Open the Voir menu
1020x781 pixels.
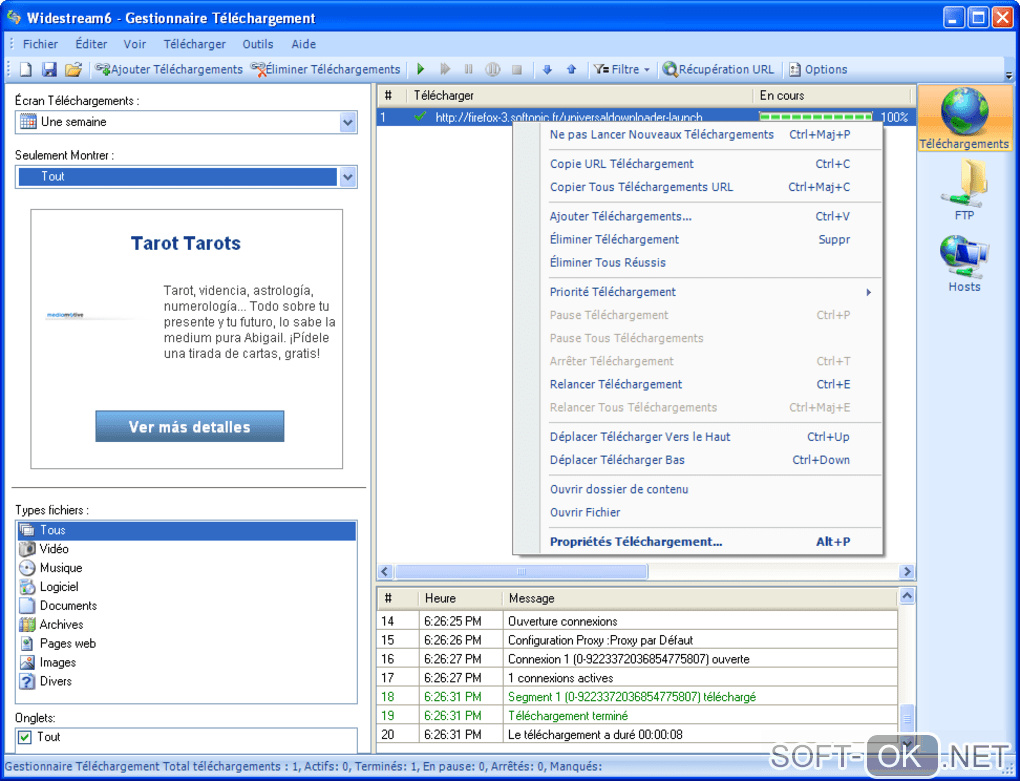coord(135,44)
